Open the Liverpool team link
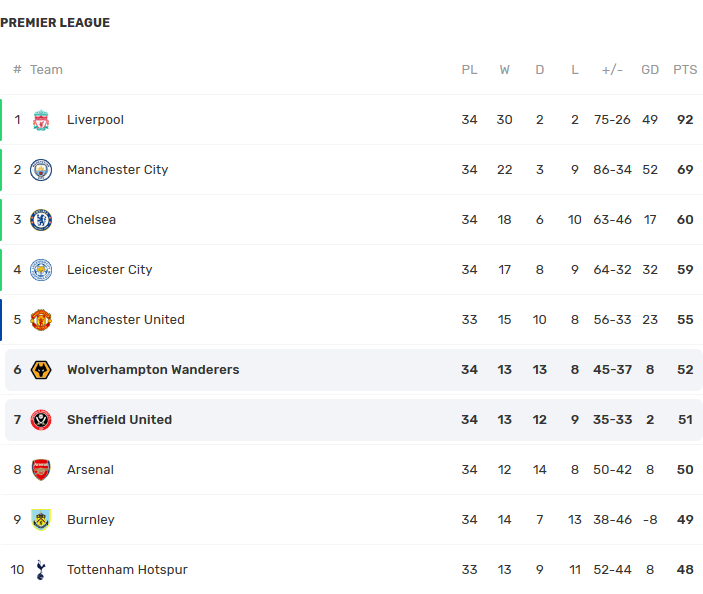703x594 pixels. pyautogui.click(x=95, y=120)
